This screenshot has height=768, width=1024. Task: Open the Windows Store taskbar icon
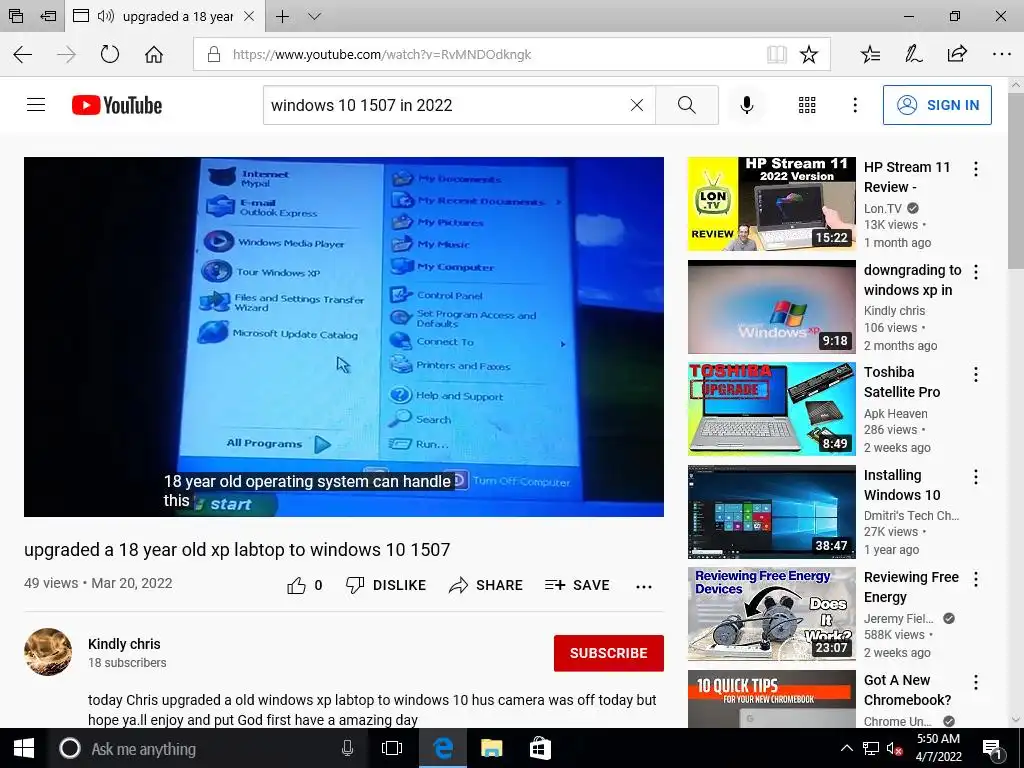(540, 748)
